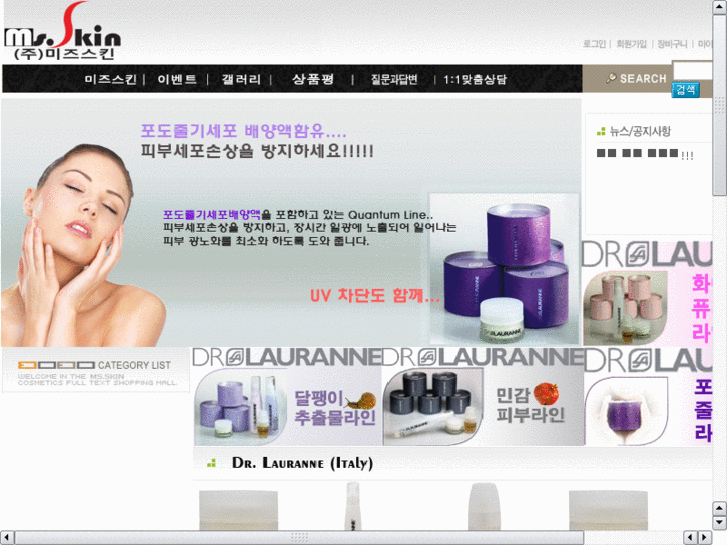The image size is (727, 545).
Task: Click the pomegranate icon on banner
Action: point(546,394)
